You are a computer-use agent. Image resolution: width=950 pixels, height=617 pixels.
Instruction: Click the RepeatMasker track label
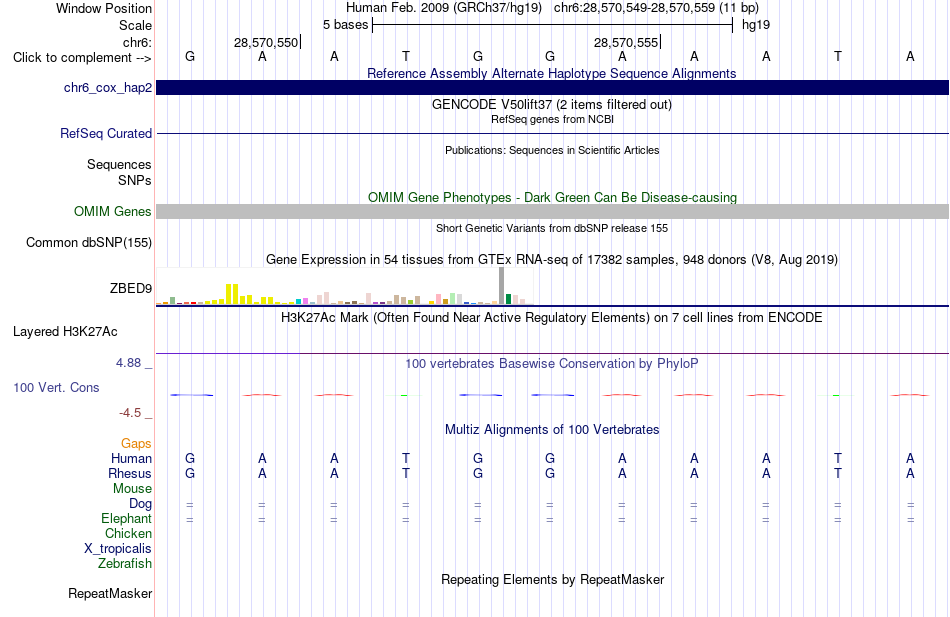click(x=110, y=593)
